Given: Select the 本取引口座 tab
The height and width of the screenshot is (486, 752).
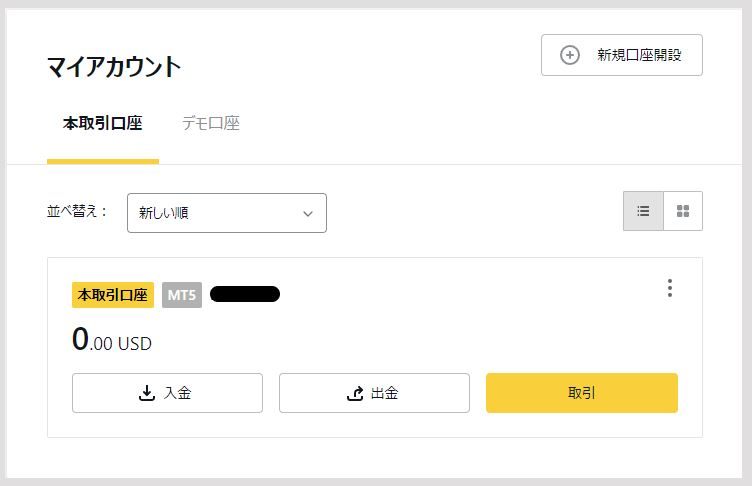Looking at the screenshot, I should tap(103, 123).
